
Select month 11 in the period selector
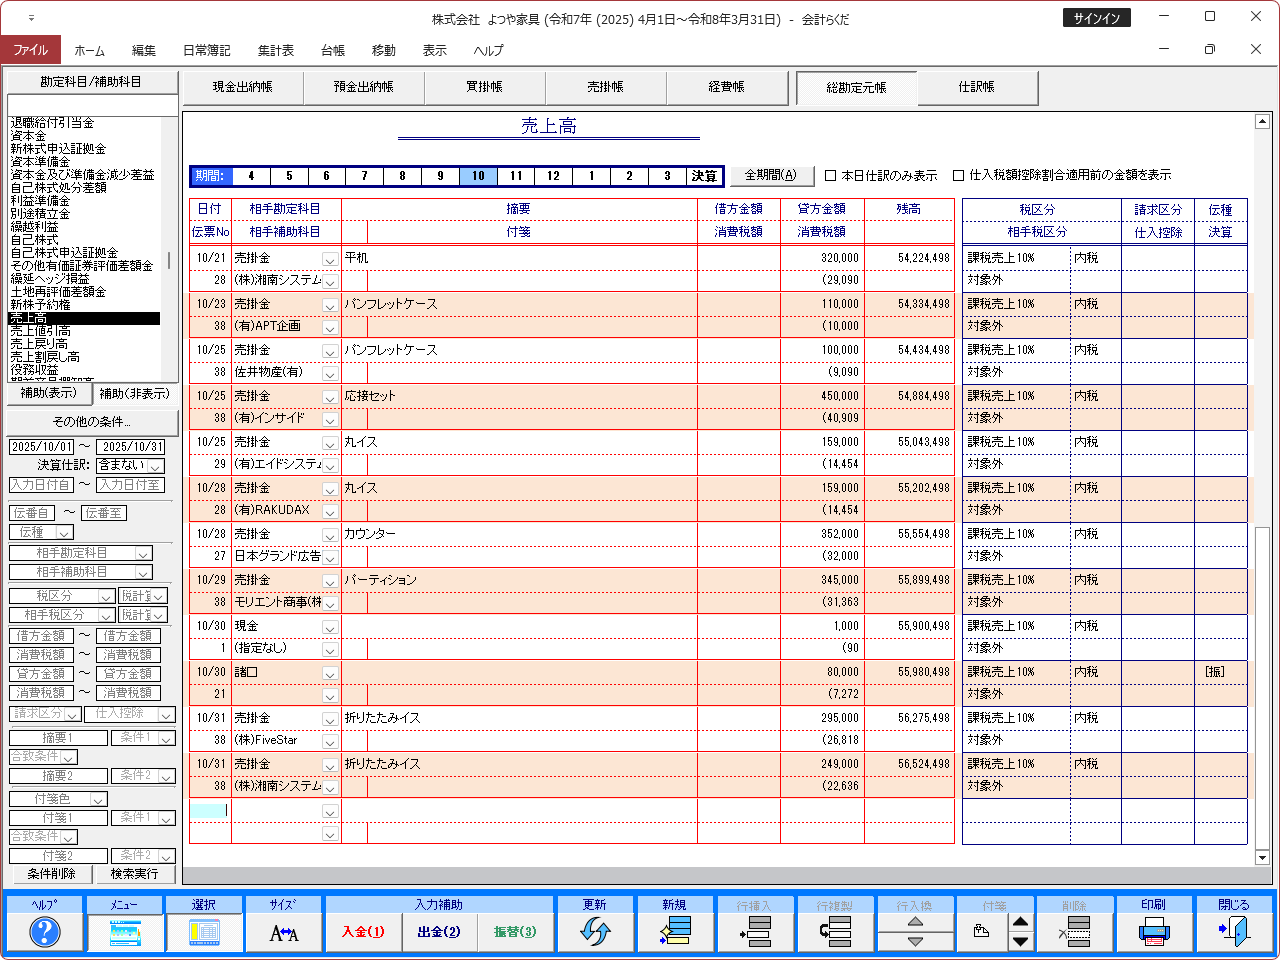point(516,176)
